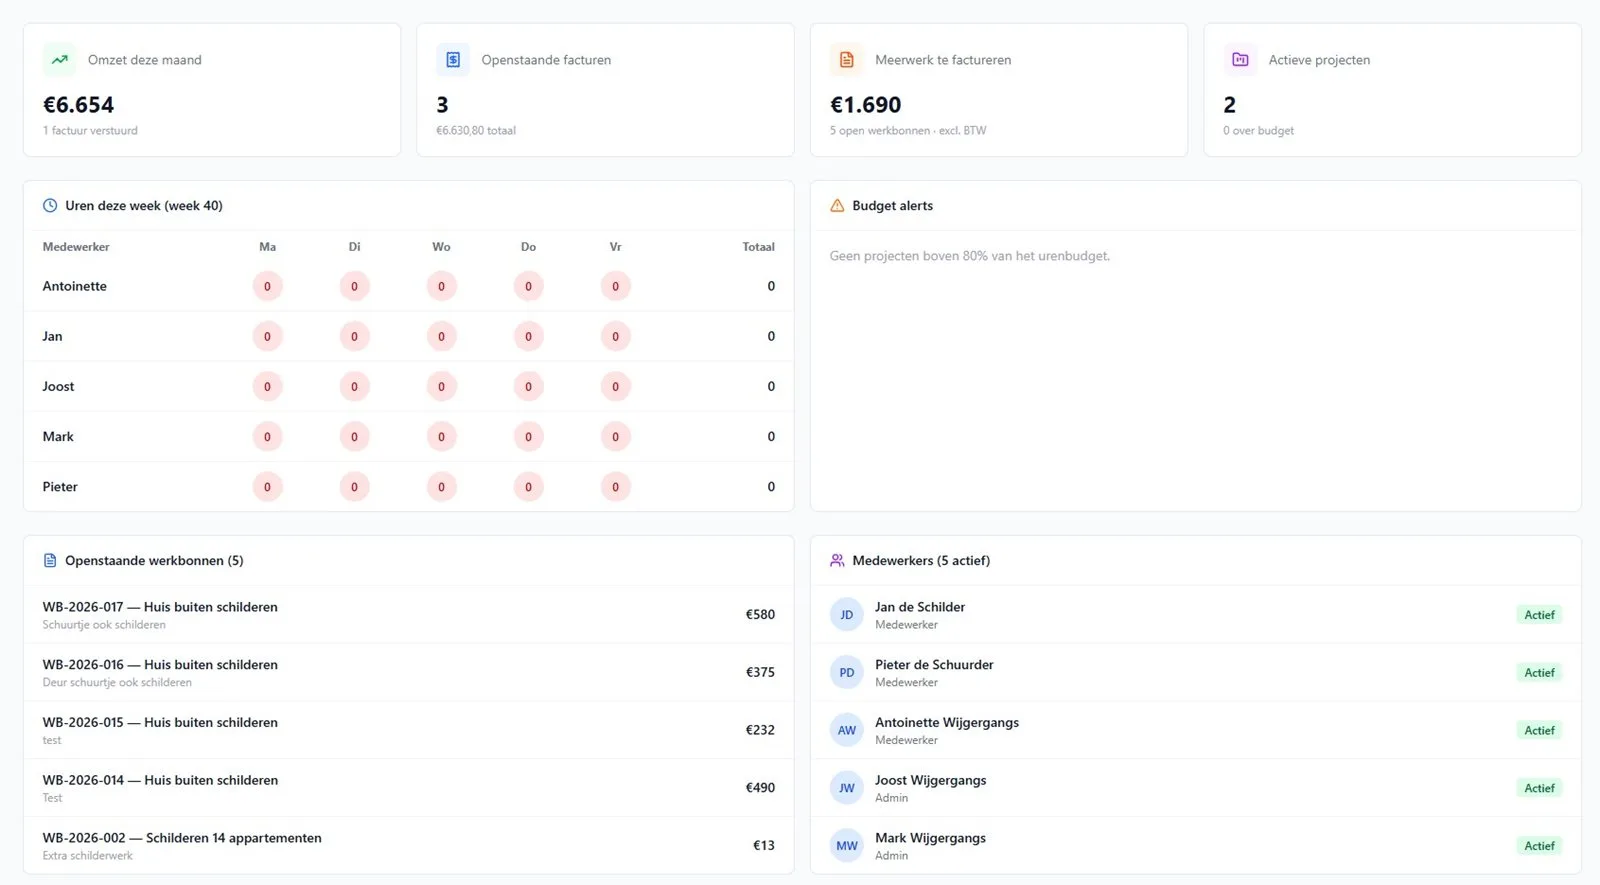
Task: Click Jan's Thursday hours bubble
Action: (x=528, y=337)
